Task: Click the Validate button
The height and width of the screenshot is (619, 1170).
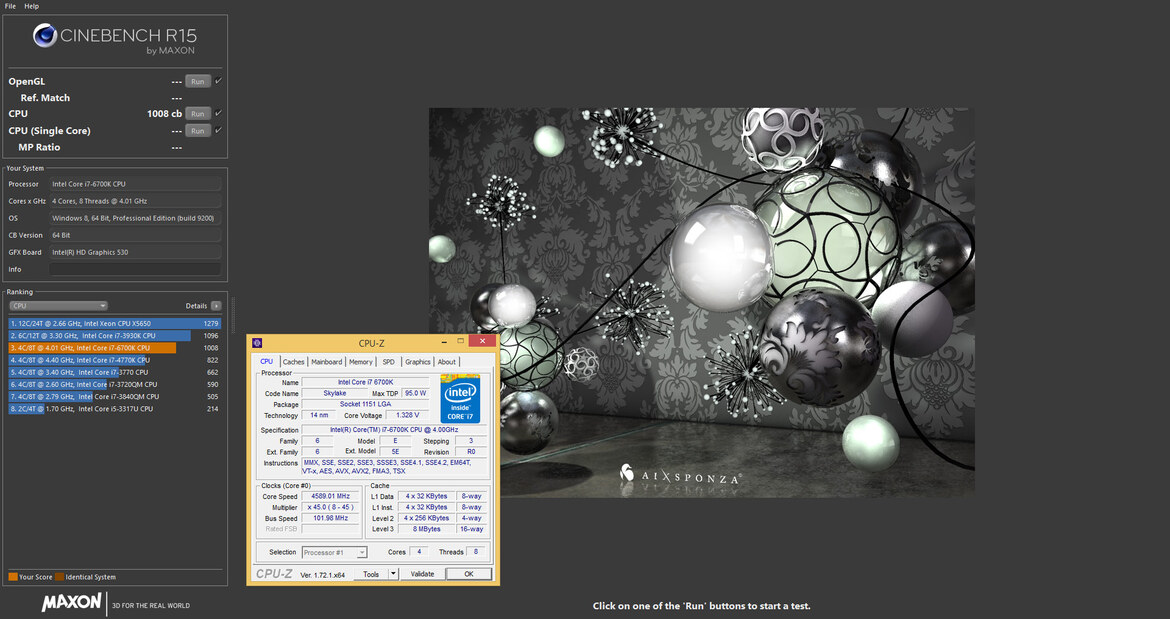Action: pyautogui.click(x=422, y=574)
